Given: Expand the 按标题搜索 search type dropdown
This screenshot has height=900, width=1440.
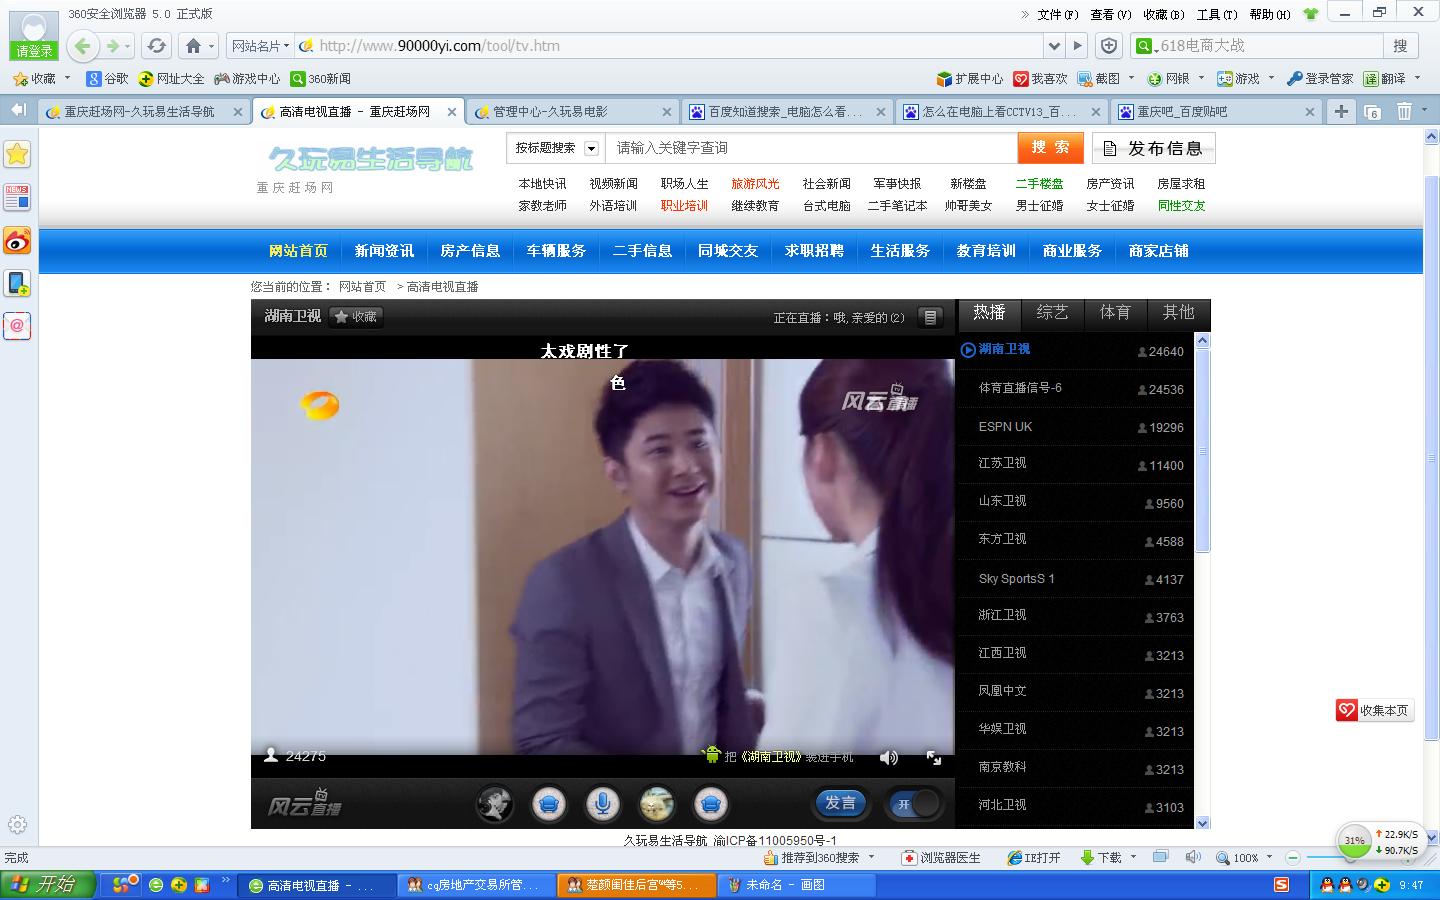Looking at the screenshot, I should point(591,148).
